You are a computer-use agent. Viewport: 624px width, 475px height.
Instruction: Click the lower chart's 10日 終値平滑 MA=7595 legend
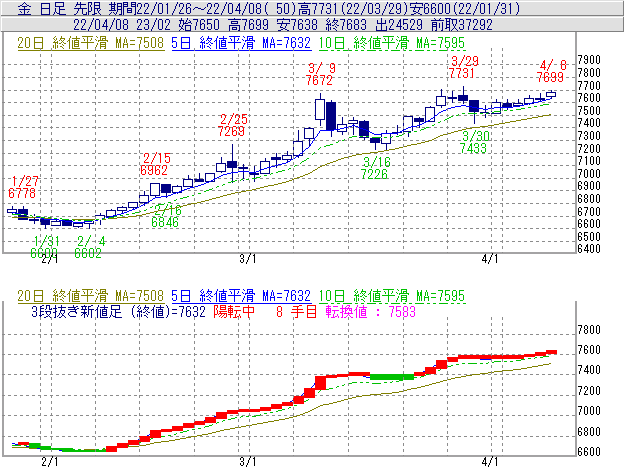click(x=392, y=296)
